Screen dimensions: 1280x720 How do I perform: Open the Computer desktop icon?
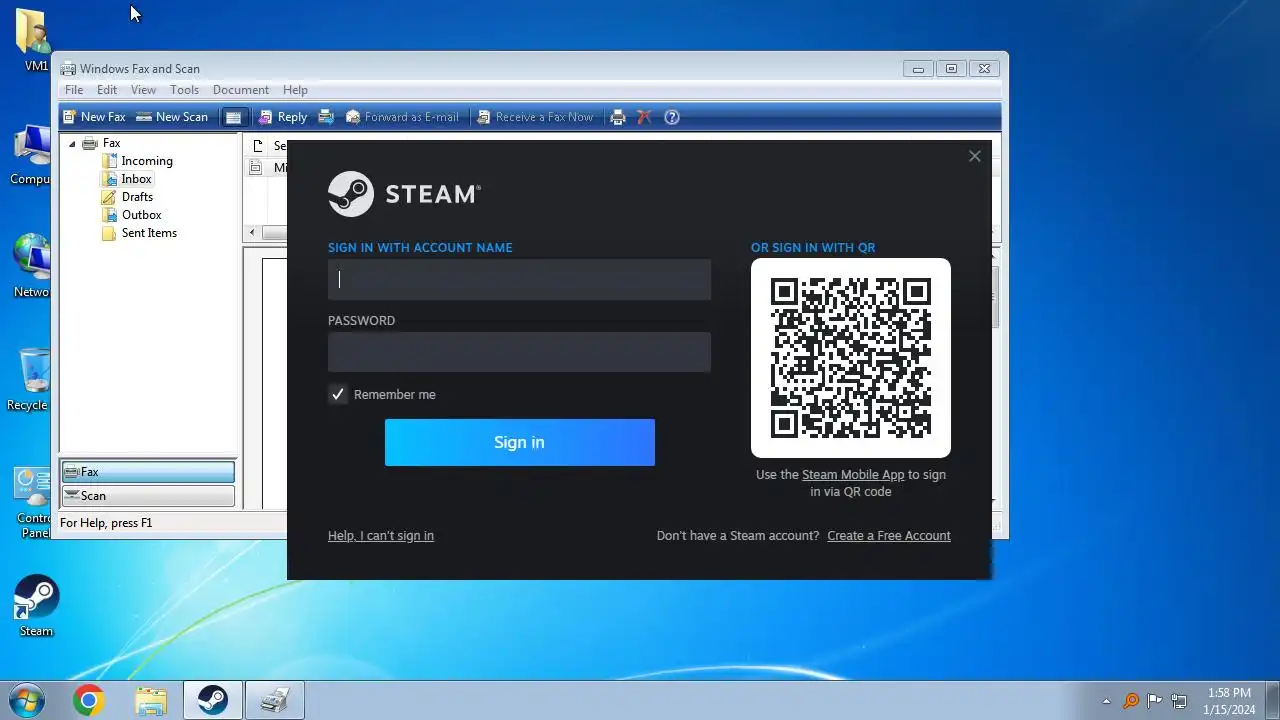point(31,155)
